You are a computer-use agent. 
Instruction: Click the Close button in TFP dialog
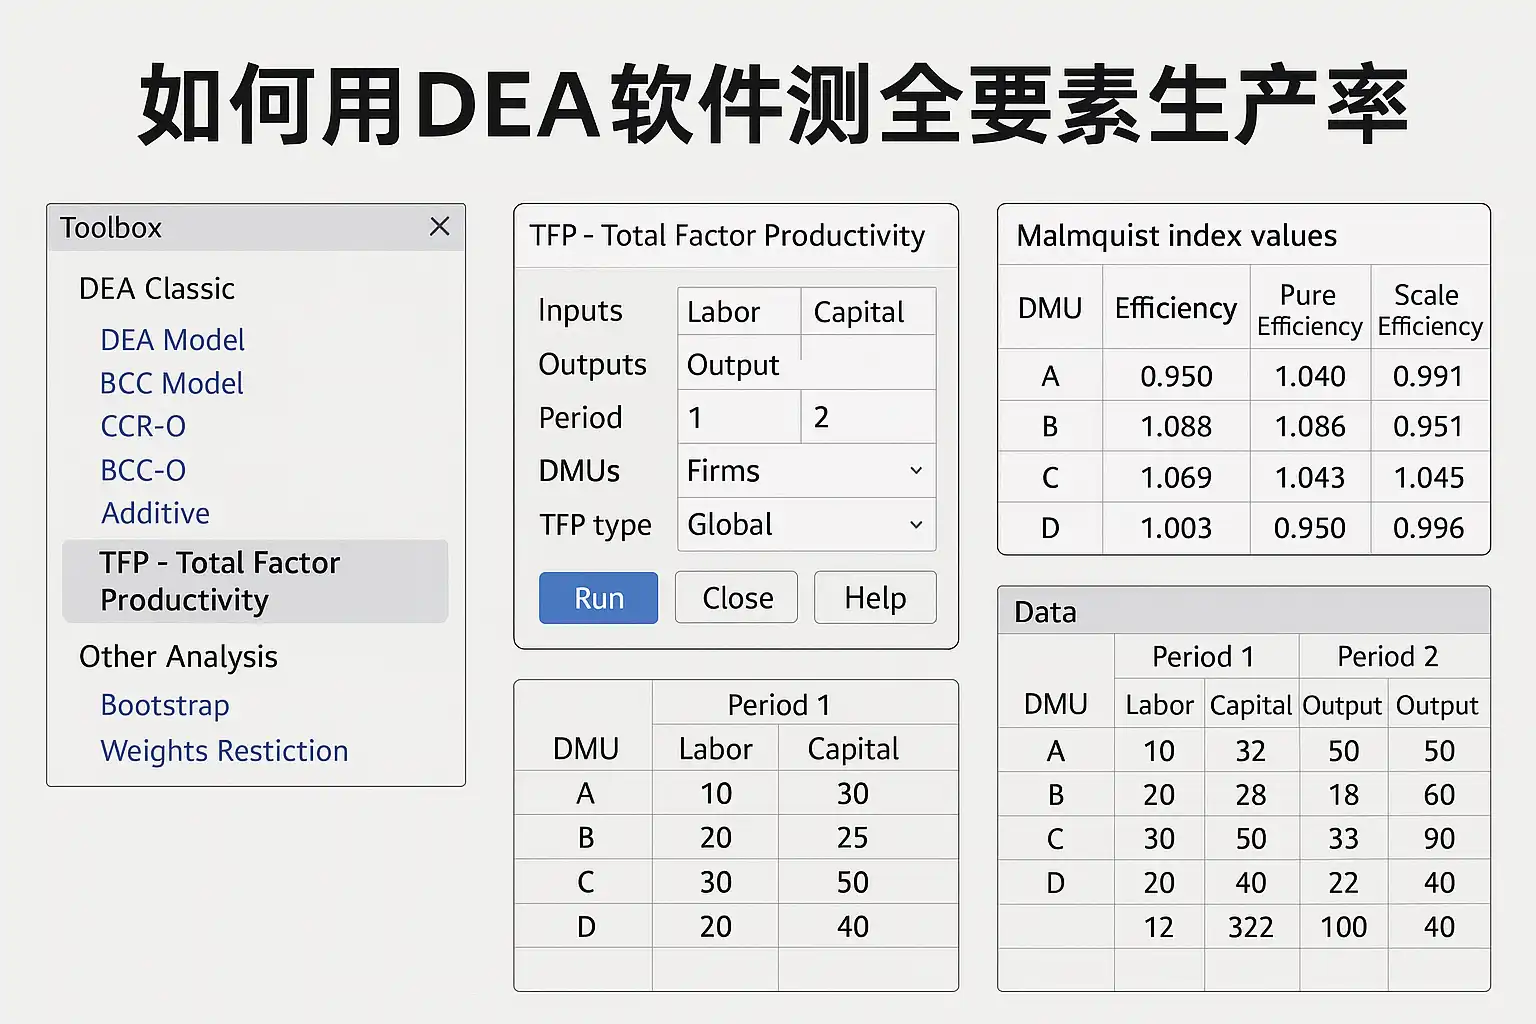pos(737,598)
